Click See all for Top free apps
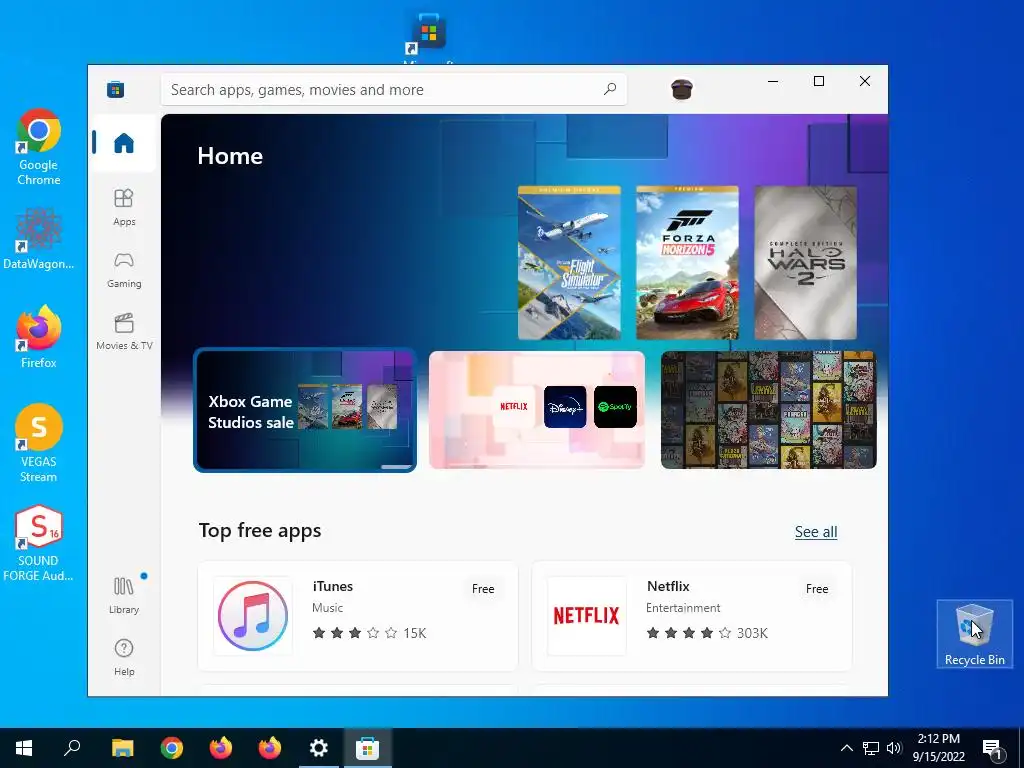1024x768 pixels. pyautogui.click(x=816, y=532)
